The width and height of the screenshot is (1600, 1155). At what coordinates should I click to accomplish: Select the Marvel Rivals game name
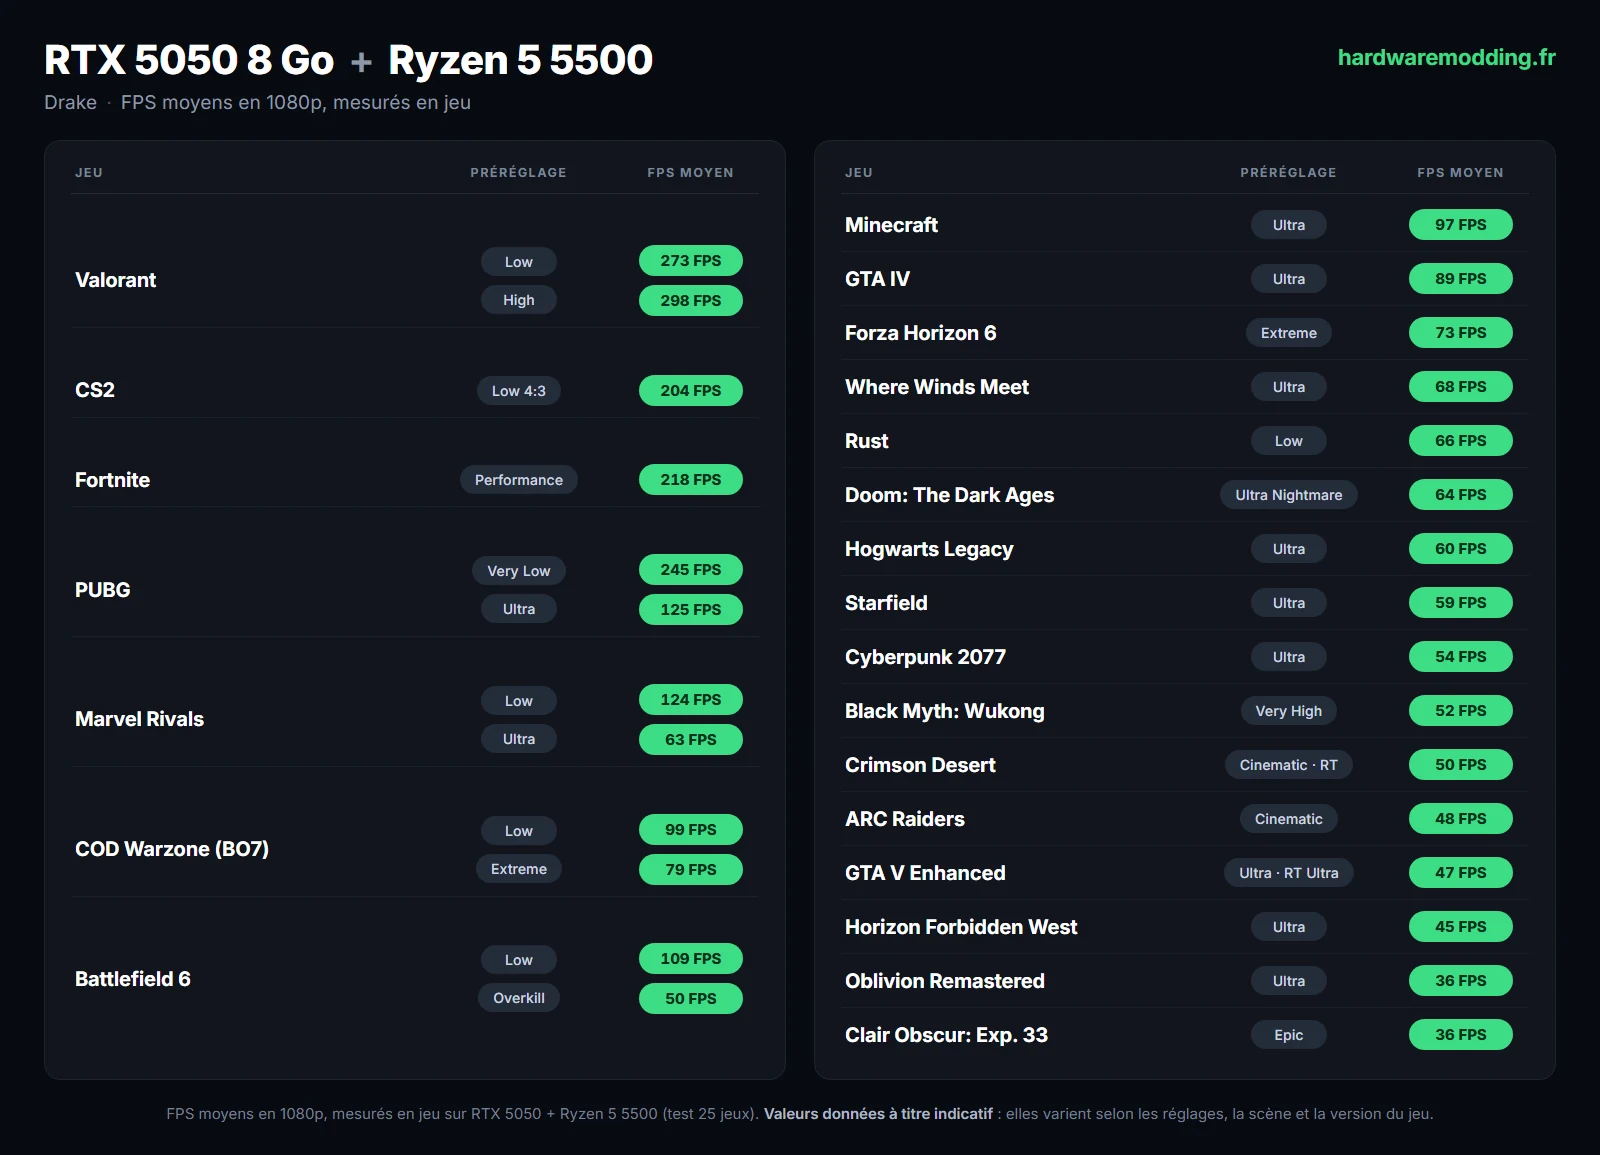[139, 719]
